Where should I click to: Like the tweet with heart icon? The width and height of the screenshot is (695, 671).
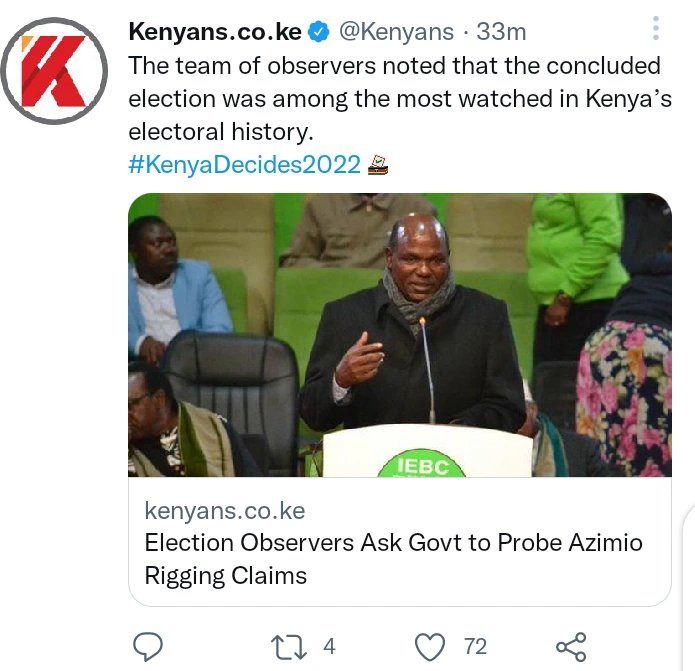point(429,647)
